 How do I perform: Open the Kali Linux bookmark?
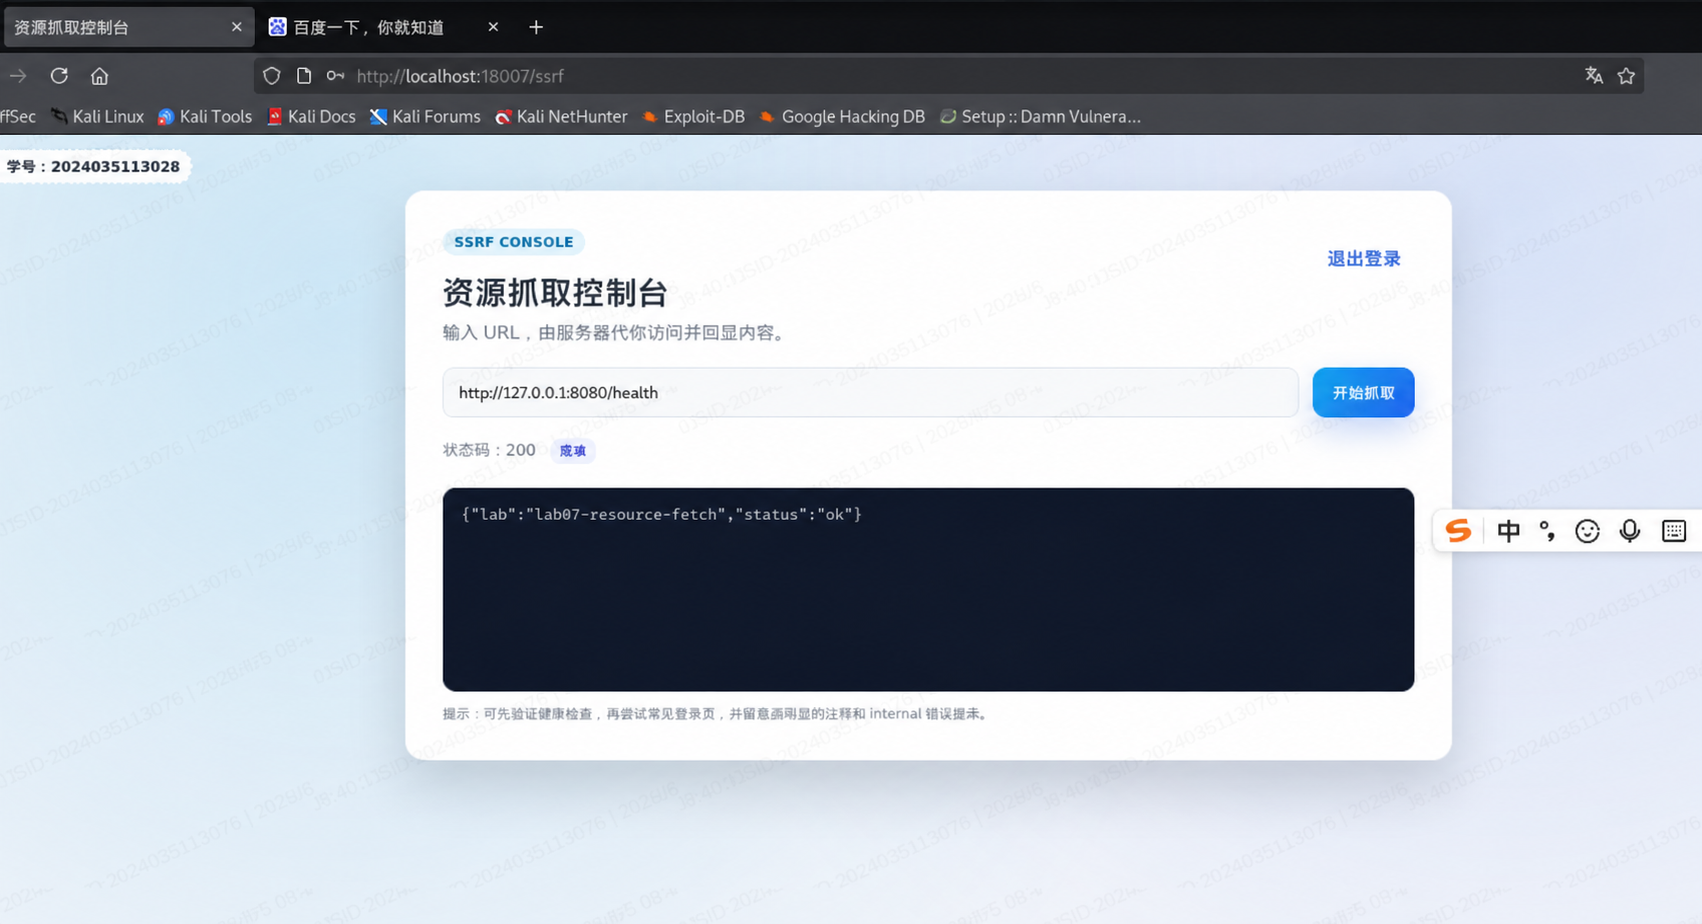pyautogui.click(x=98, y=117)
